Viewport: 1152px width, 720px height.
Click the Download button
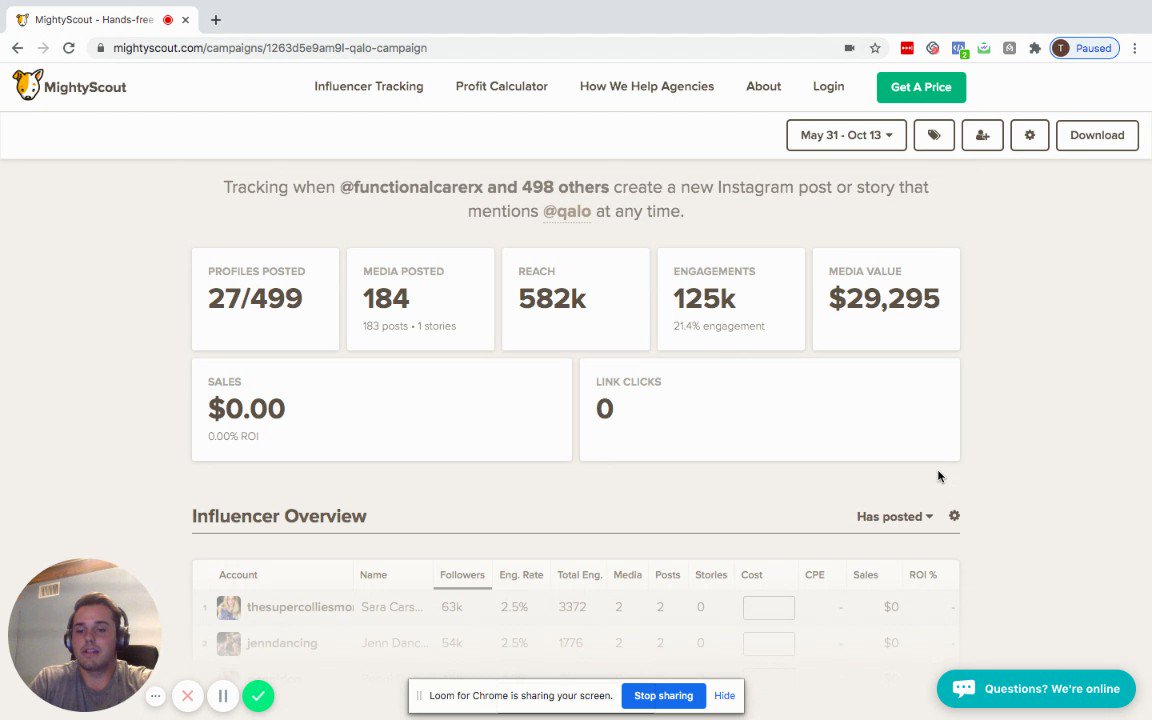(x=1097, y=135)
